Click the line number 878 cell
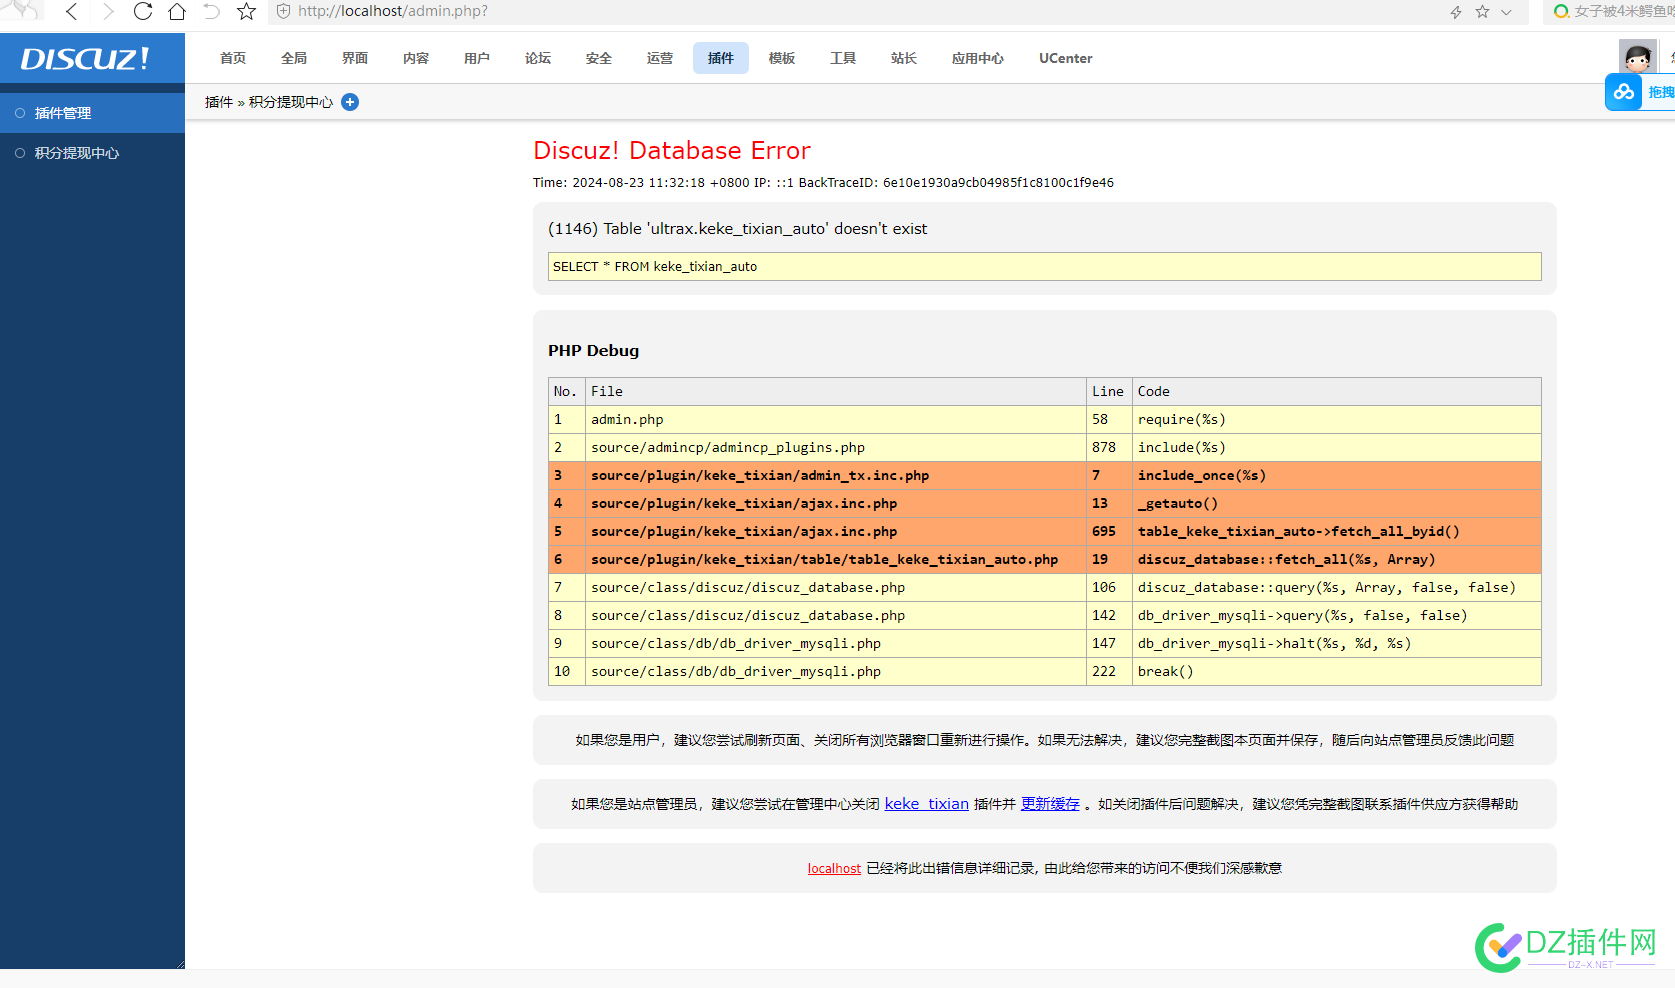Viewport: 1675px width, 988px height. tap(1109, 447)
